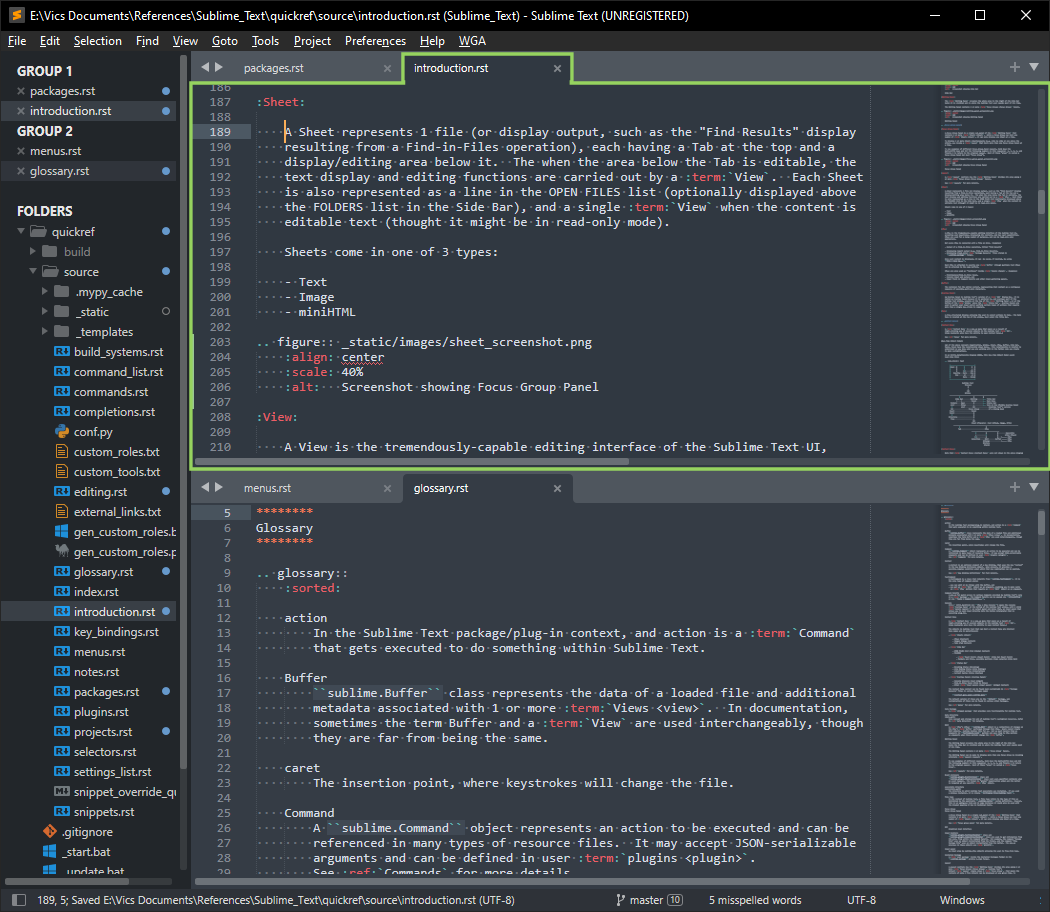Toggle the side bar from the status bar

pyautogui.click(x=17, y=900)
